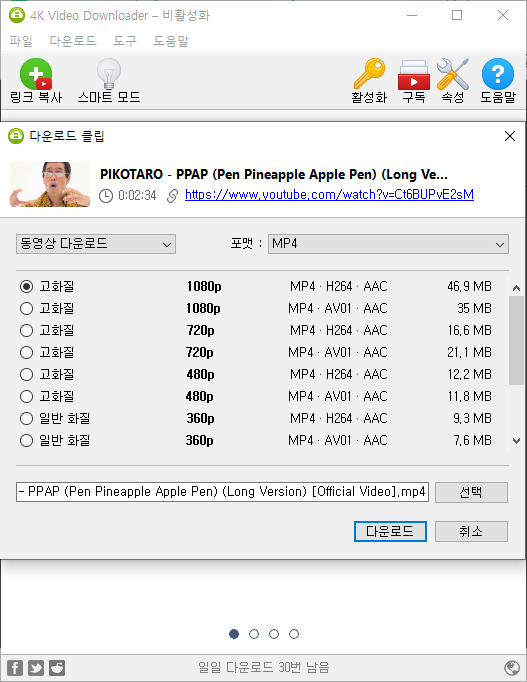Click the link chain icon beside the URL

coord(172,196)
